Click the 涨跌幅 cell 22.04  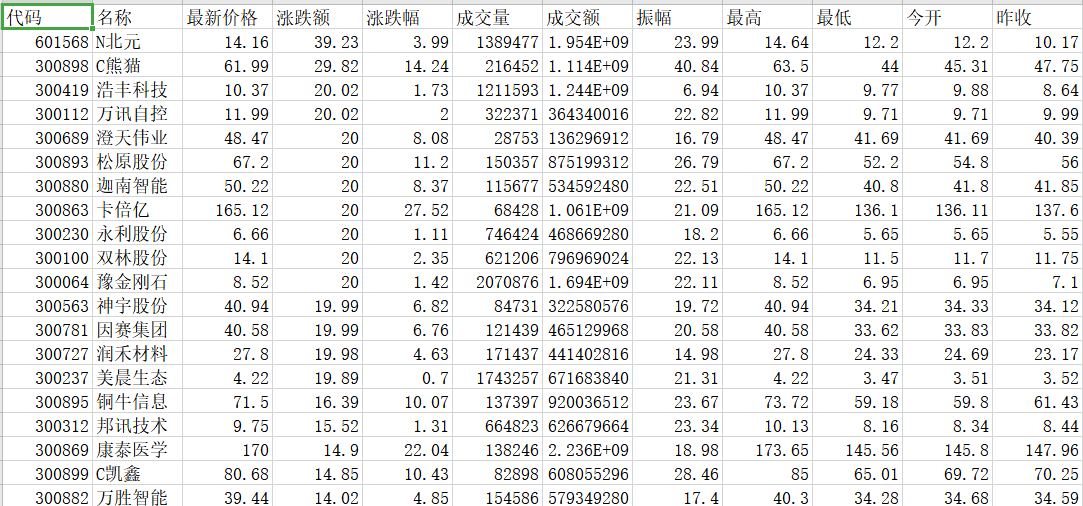408,449
